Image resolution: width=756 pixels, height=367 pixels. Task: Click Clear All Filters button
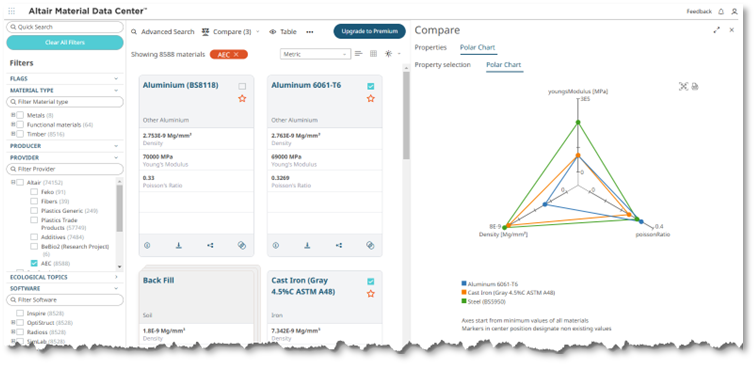click(x=65, y=42)
